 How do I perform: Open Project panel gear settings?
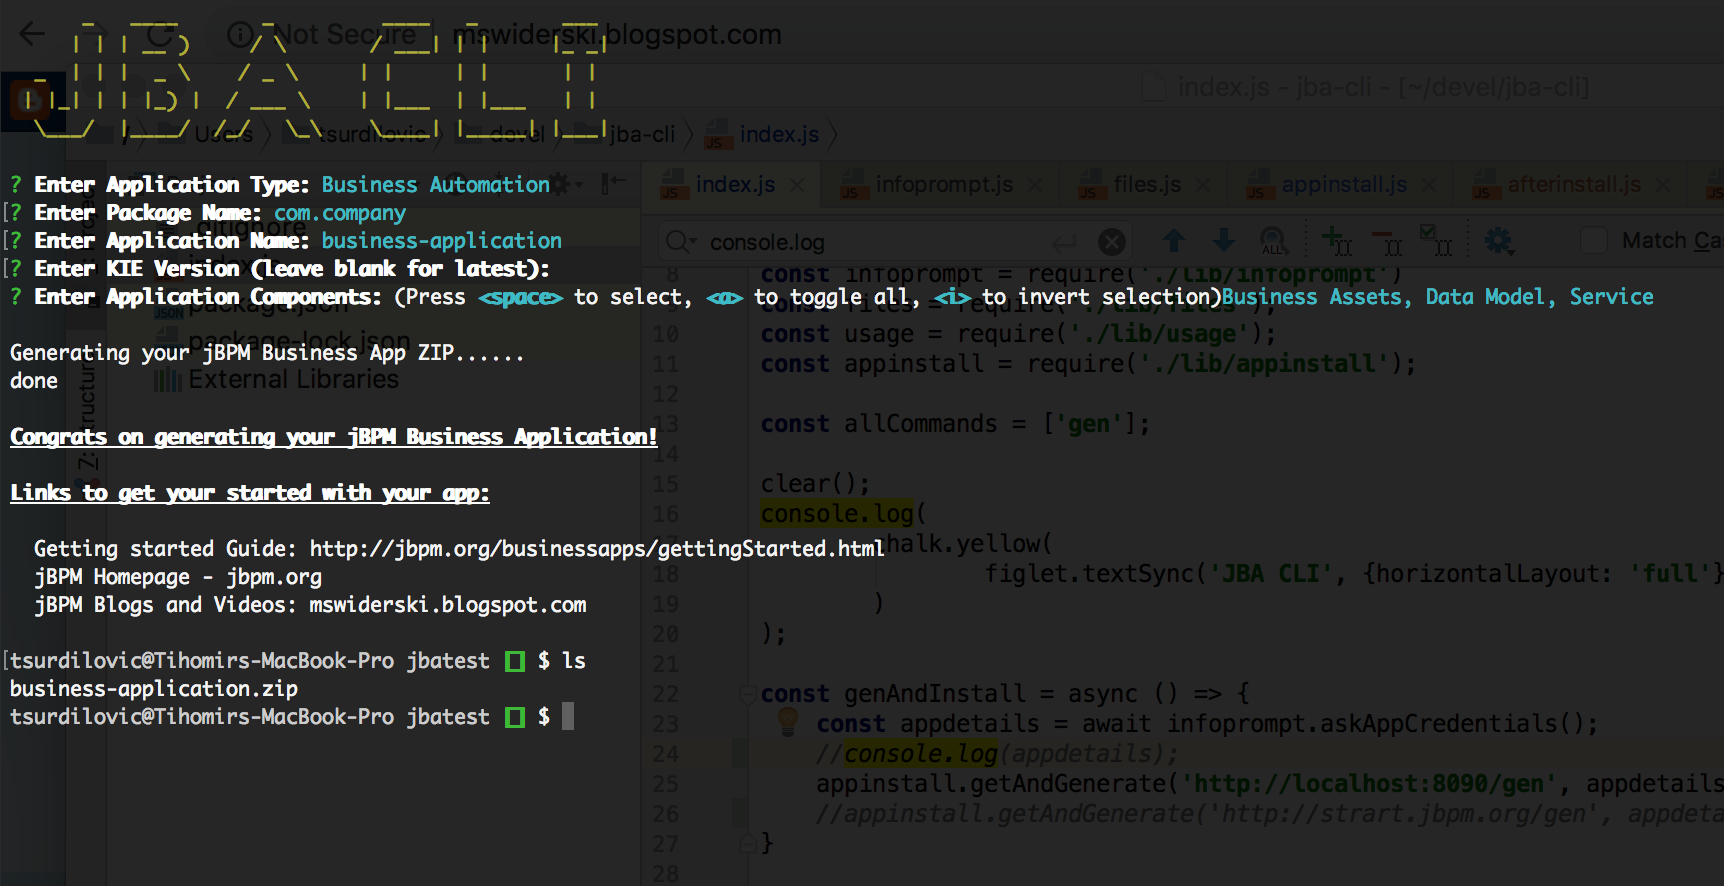pos(562,183)
